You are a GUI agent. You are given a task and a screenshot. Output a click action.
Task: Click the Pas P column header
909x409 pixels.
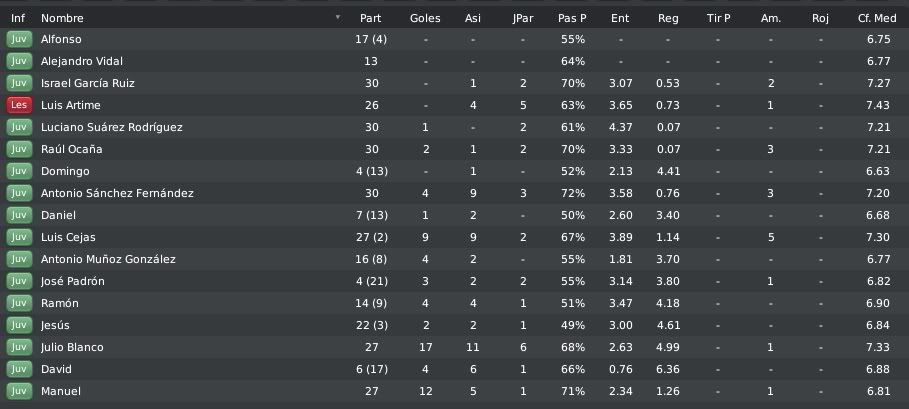[572, 18]
